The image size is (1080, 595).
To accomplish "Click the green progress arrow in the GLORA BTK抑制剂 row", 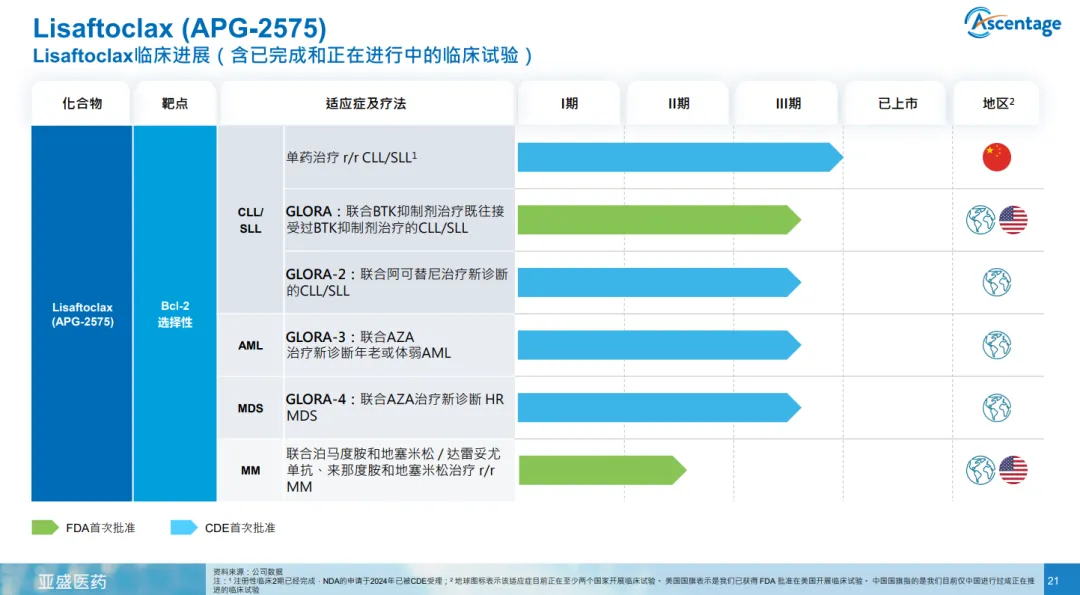I will pos(659,220).
